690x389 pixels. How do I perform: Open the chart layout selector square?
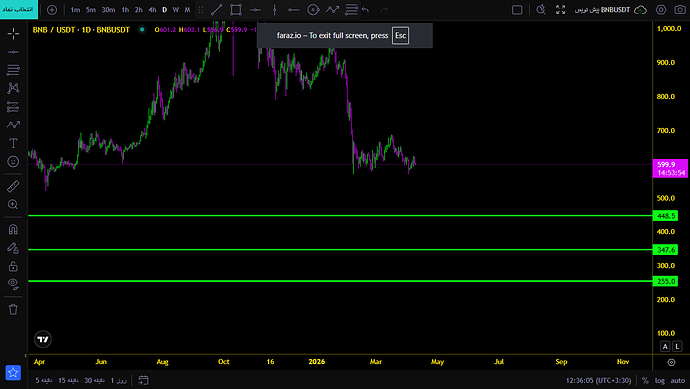pos(517,10)
